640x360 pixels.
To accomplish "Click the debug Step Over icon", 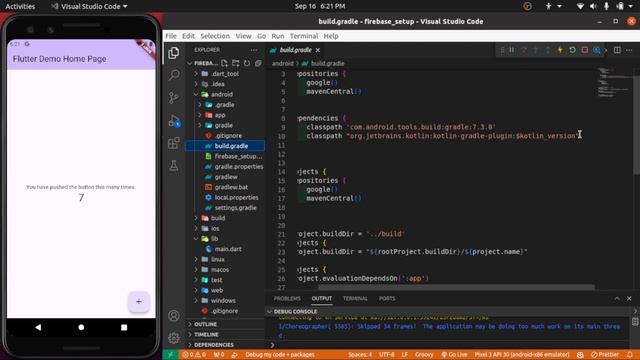I will click(524, 50).
